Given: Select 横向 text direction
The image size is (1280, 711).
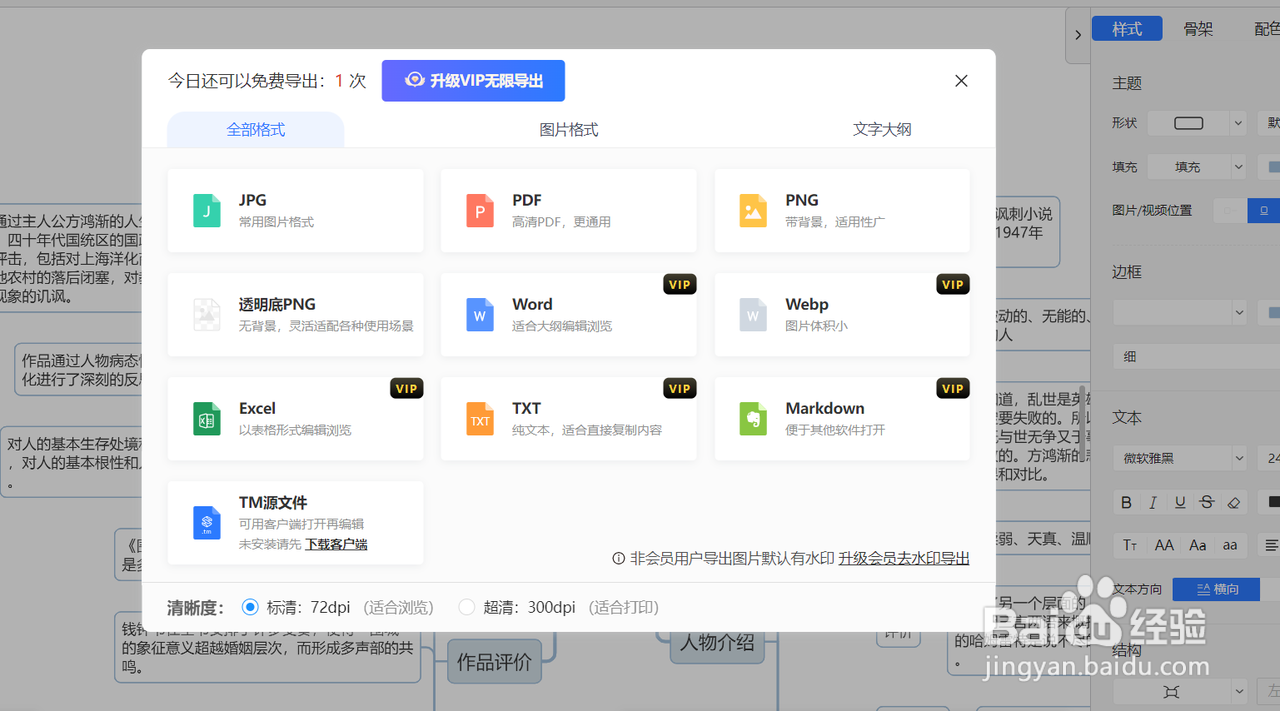Looking at the screenshot, I should pyautogui.click(x=1216, y=589).
